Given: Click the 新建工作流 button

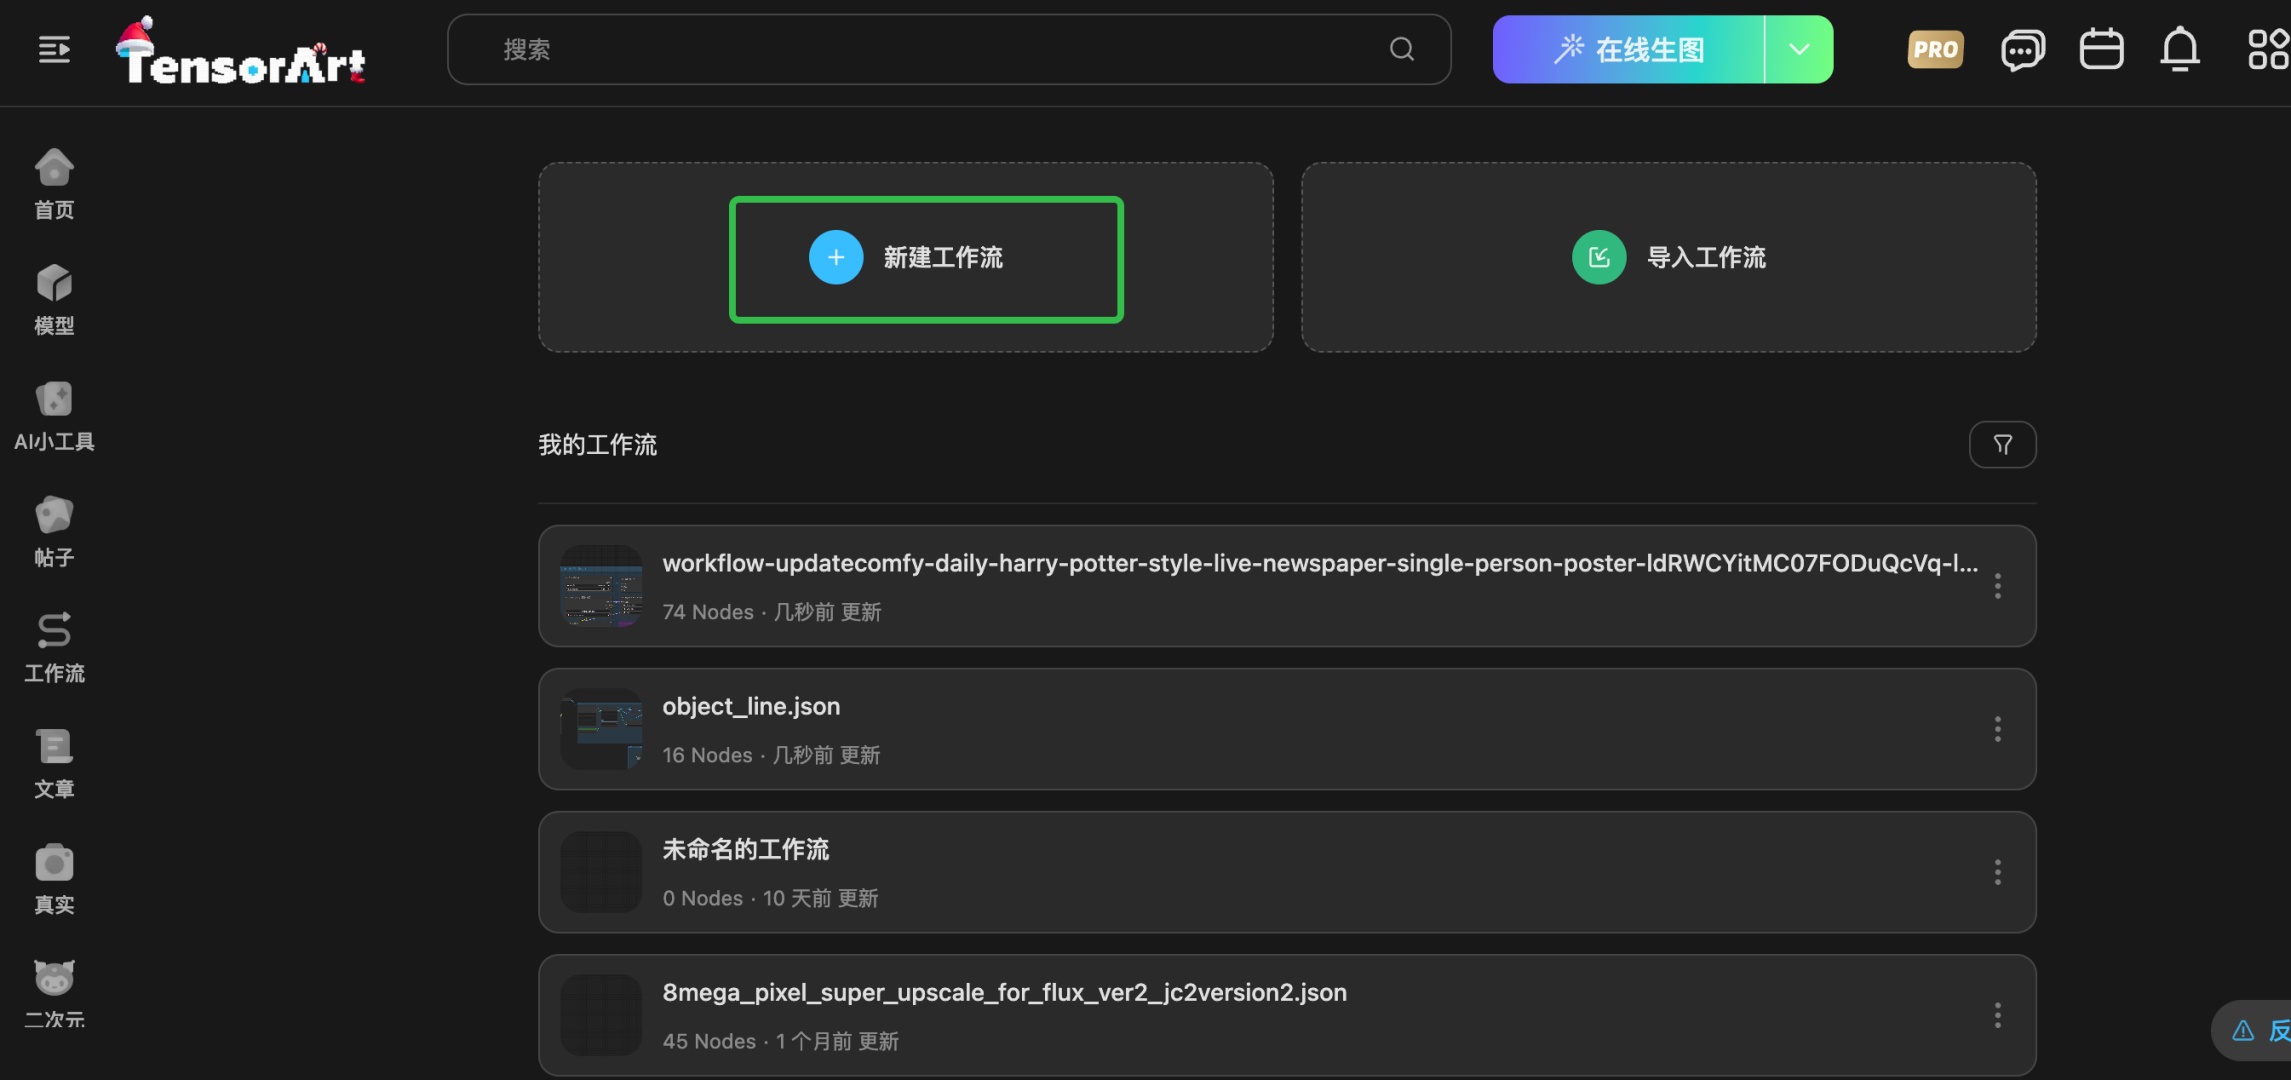Looking at the screenshot, I should (x=926, y=259).
